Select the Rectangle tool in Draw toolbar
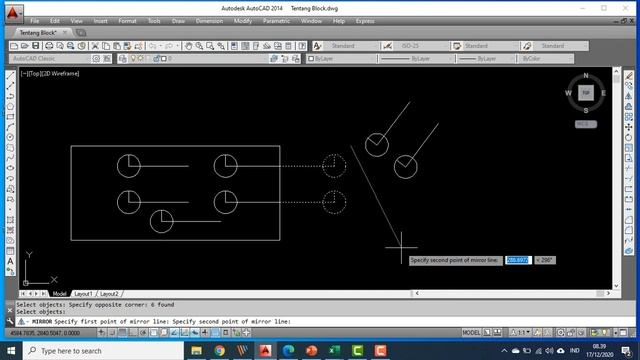Viewport: 640px width, 360px height. (10, 117)
